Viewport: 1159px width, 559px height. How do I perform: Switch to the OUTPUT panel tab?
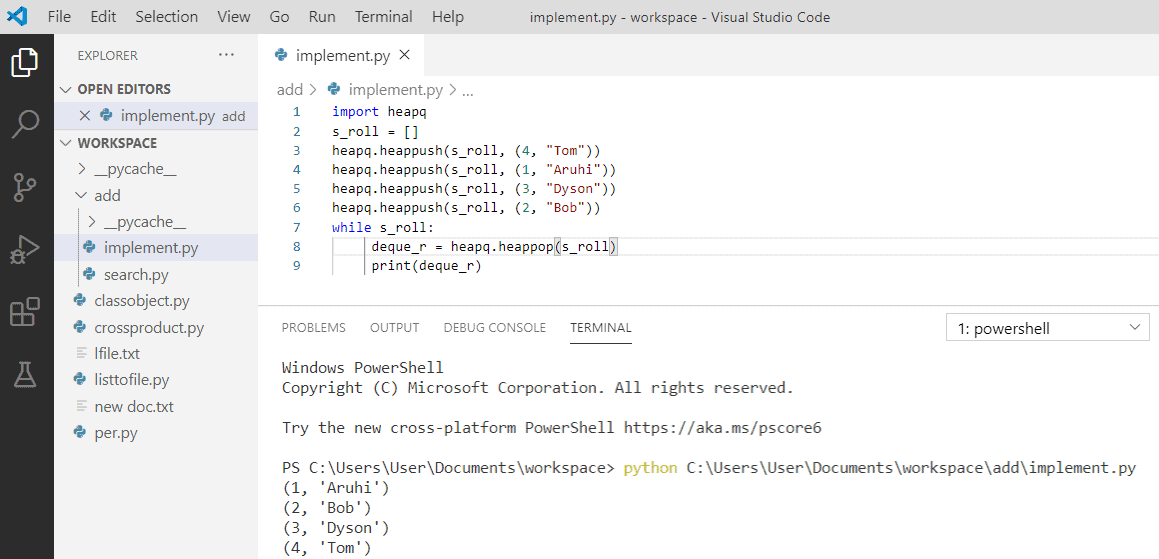395,328
